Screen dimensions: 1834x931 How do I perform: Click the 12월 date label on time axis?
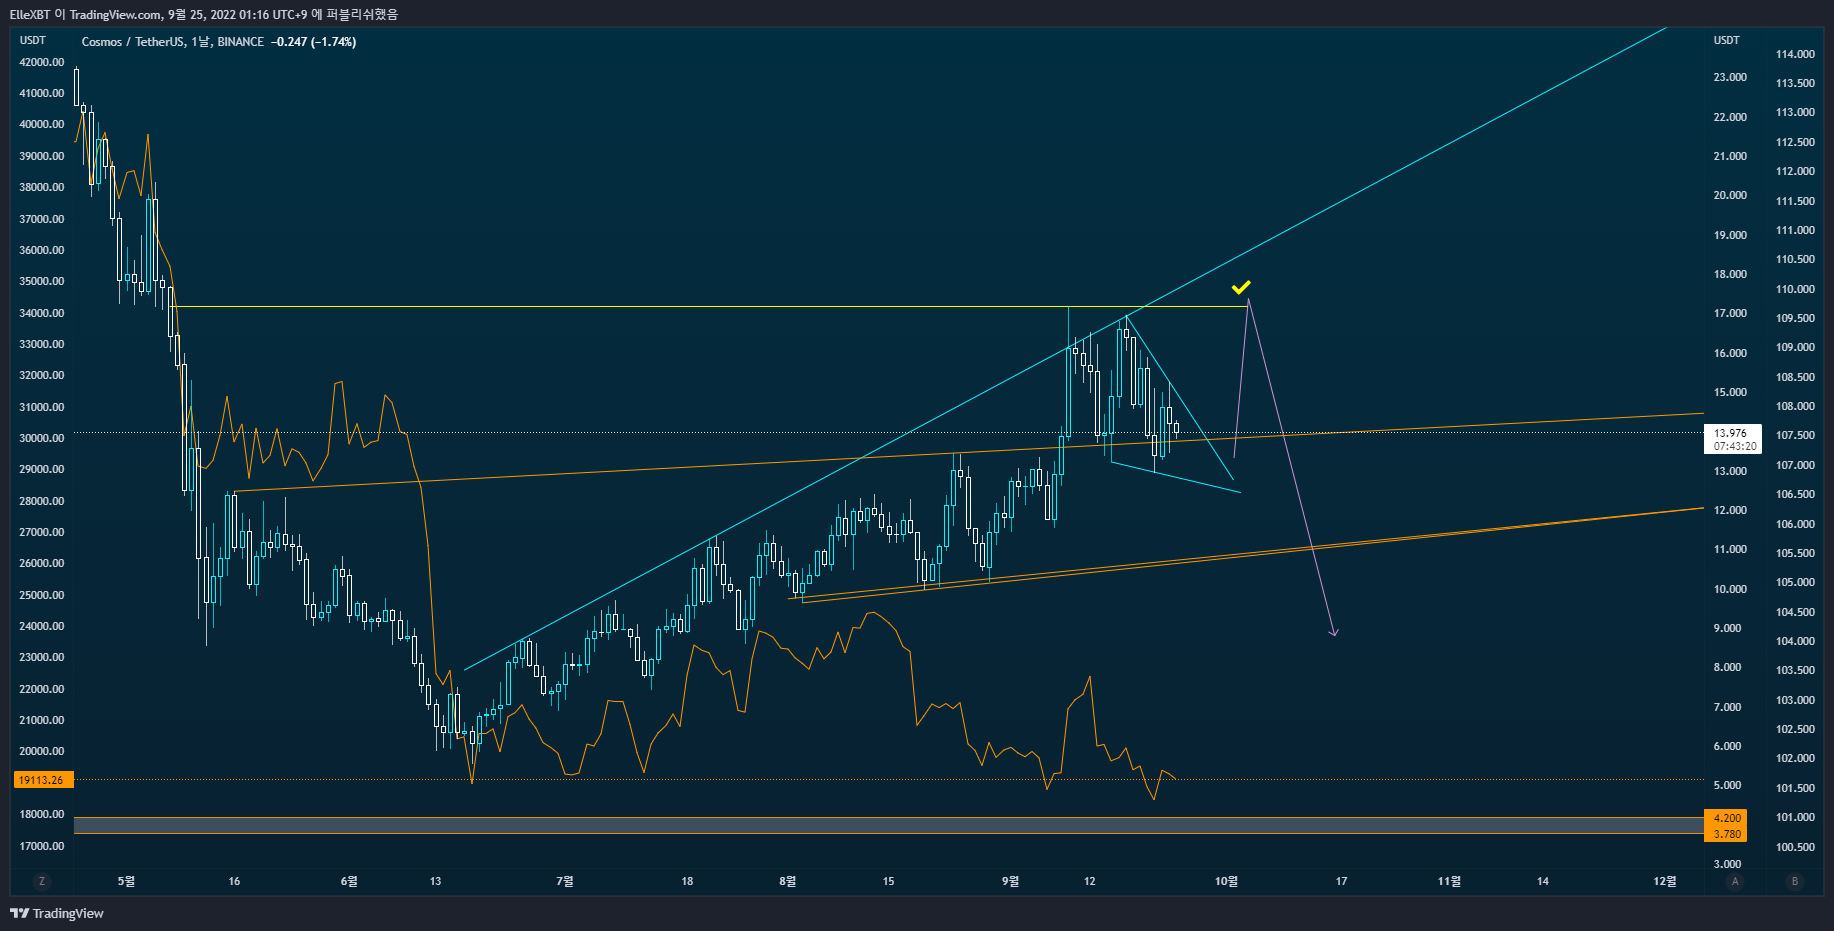1665,881
